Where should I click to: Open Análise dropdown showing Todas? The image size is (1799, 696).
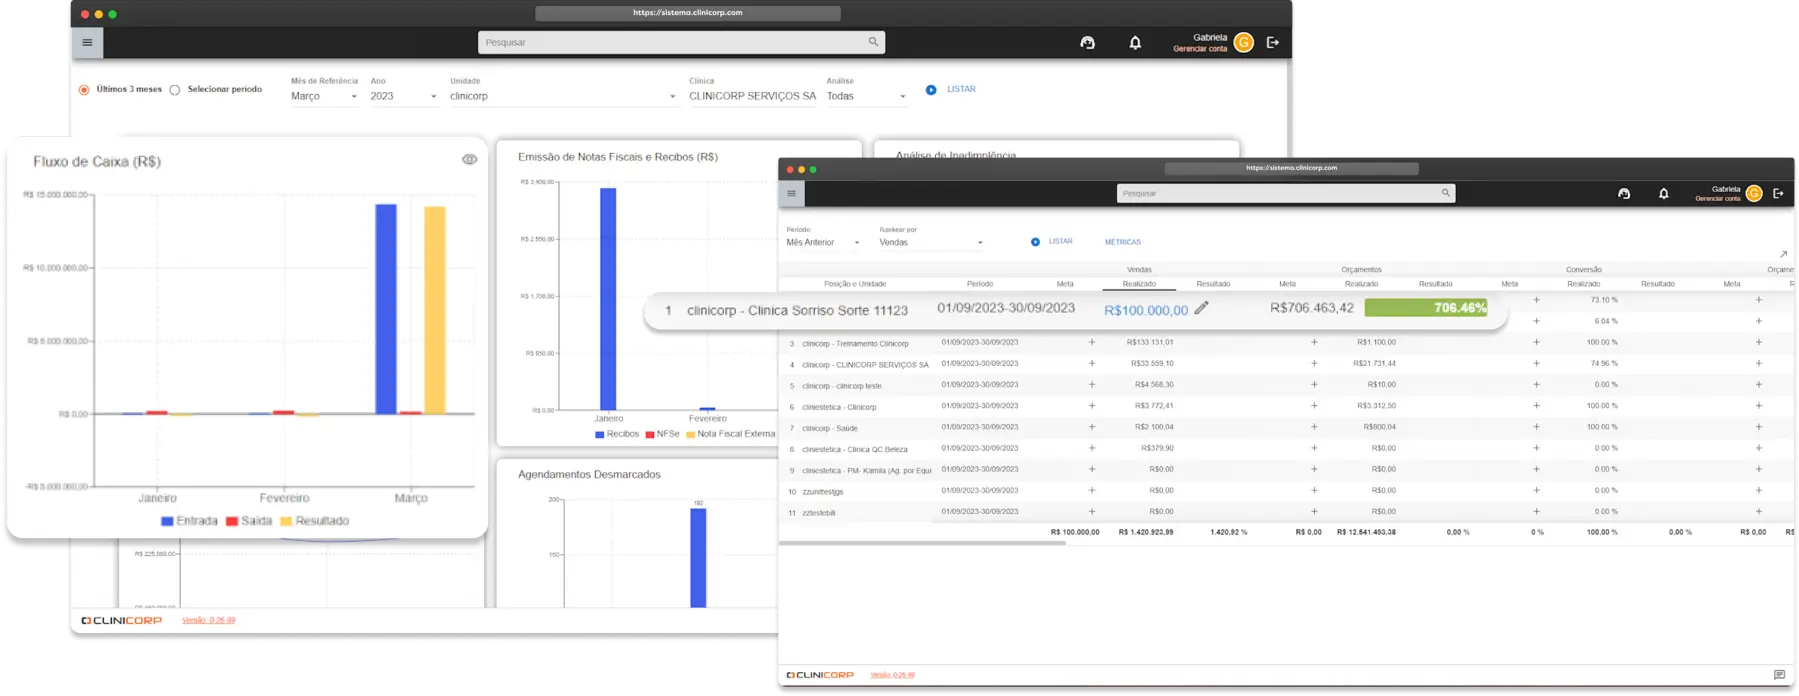[866, 96]
